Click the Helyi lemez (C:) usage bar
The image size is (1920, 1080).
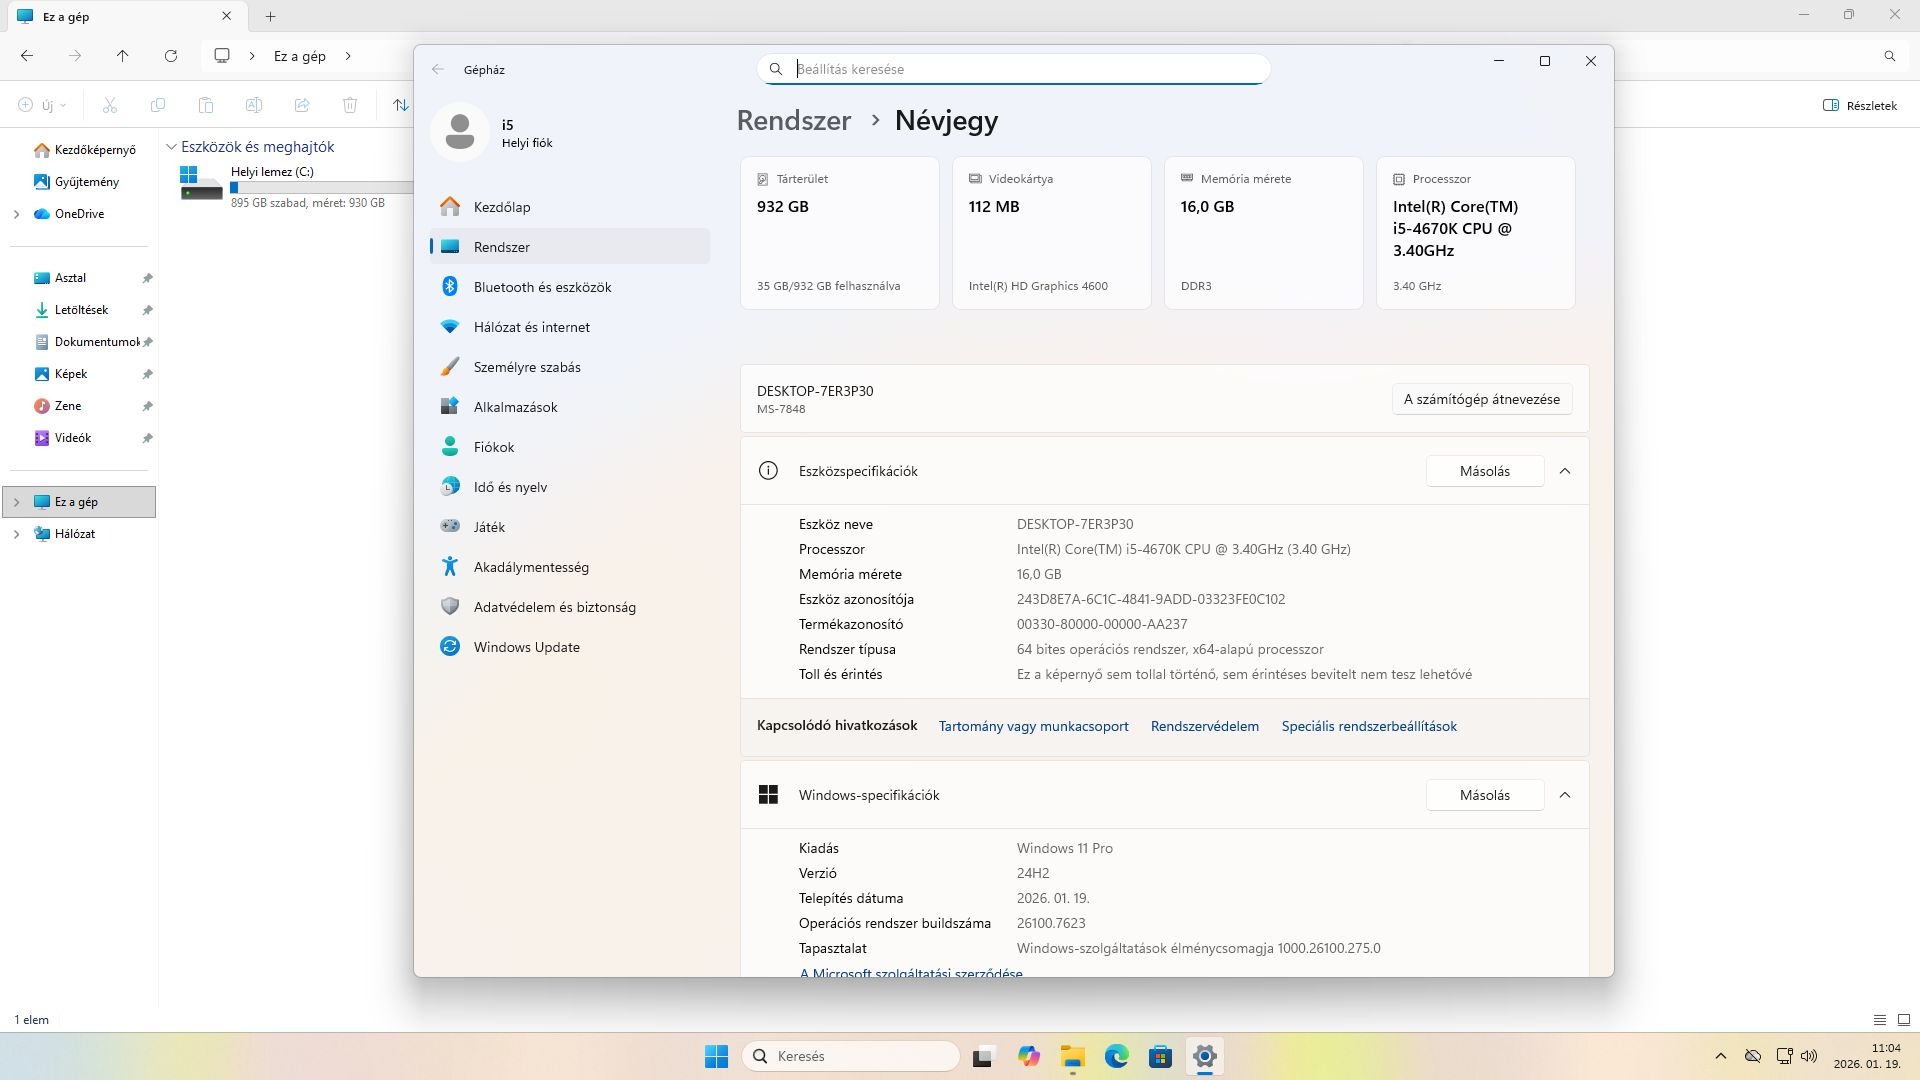[x=322, y=187]
